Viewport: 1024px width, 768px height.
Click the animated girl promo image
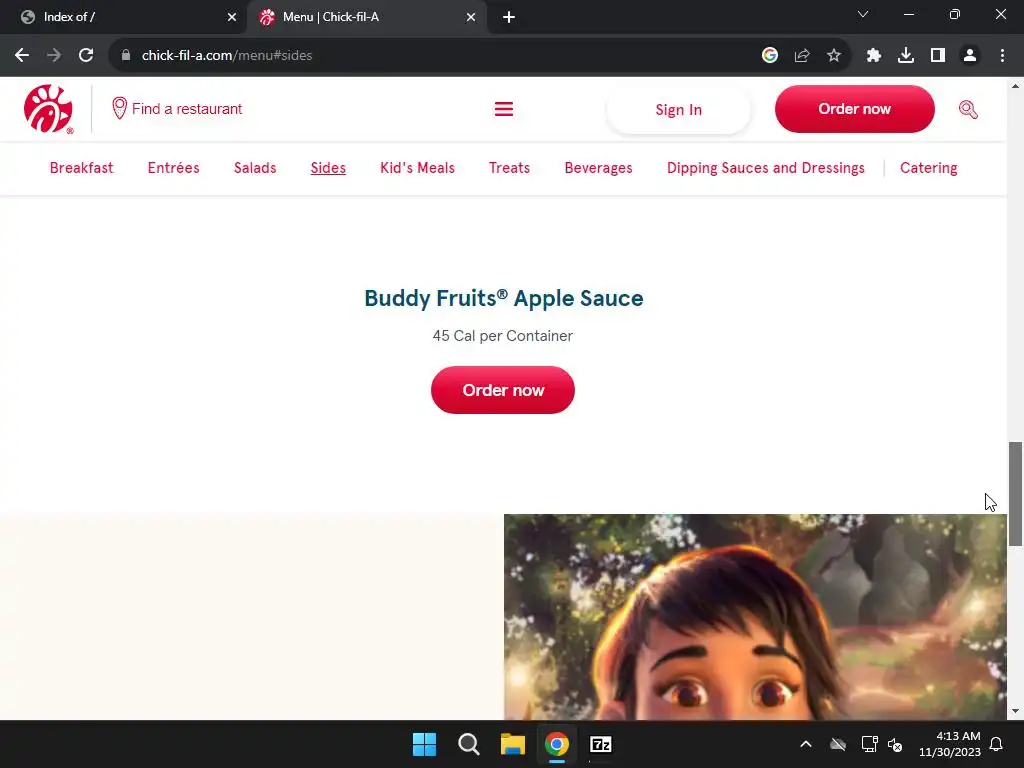click(x=756, y=617)
